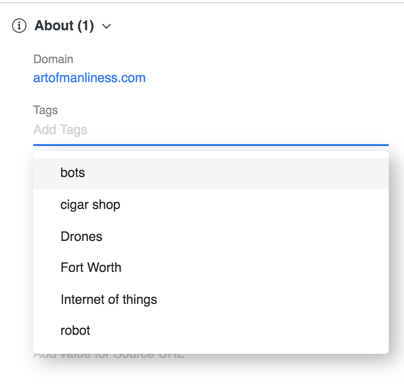This screenshot has width=404, height=388.
Task: Collapse the About section chevron
Action: pos(106,26)
